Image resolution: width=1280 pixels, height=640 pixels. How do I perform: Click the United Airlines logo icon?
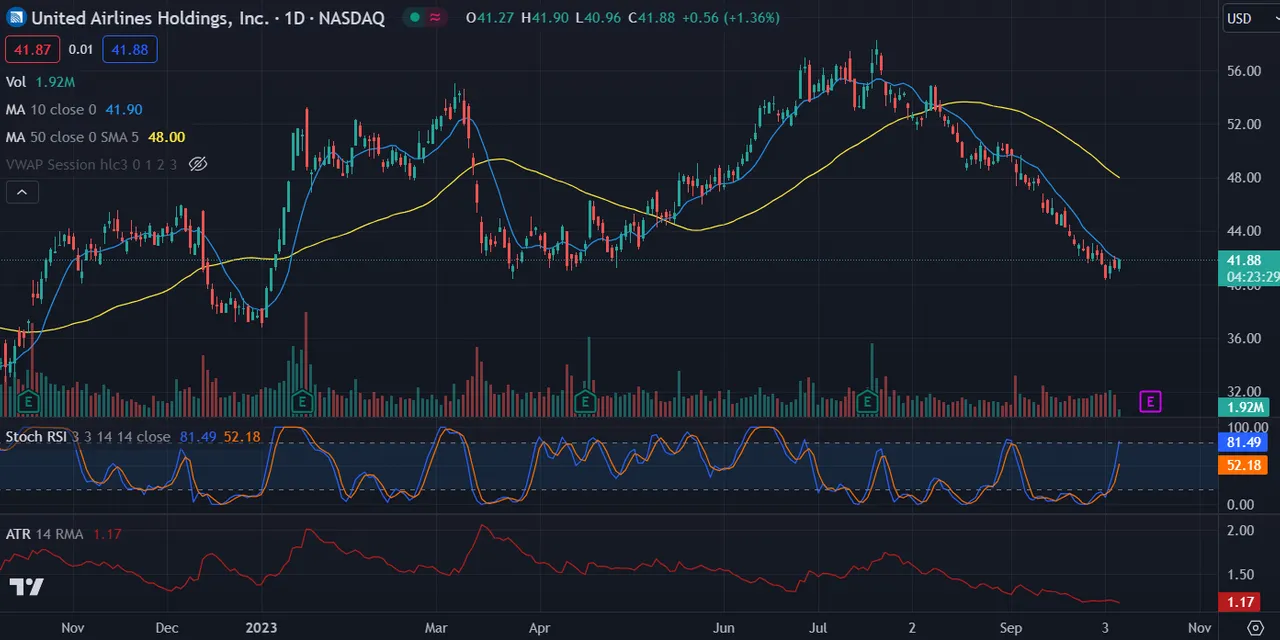click(16, 18)
